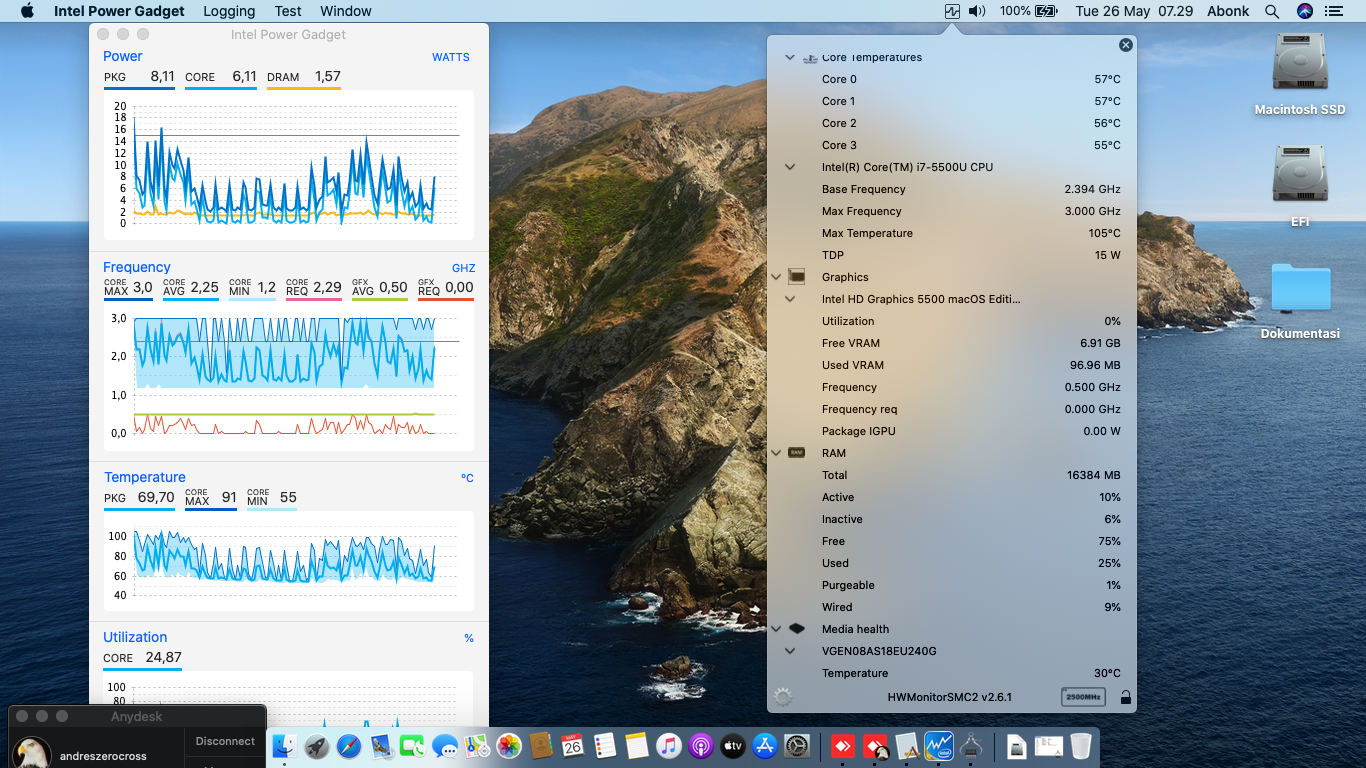Image resolution: width=1366 pixels, height=768 pixels.
Task: Click the Disconnect button in Anydesk
Action: tap(225, 741)
